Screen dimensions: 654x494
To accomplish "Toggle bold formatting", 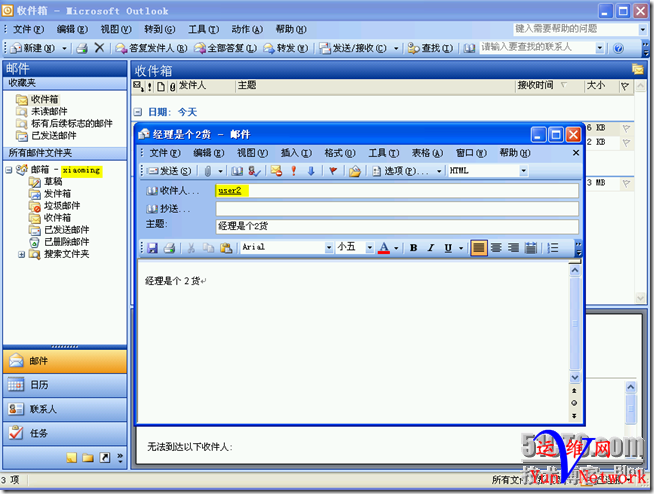I will (413, 248).
